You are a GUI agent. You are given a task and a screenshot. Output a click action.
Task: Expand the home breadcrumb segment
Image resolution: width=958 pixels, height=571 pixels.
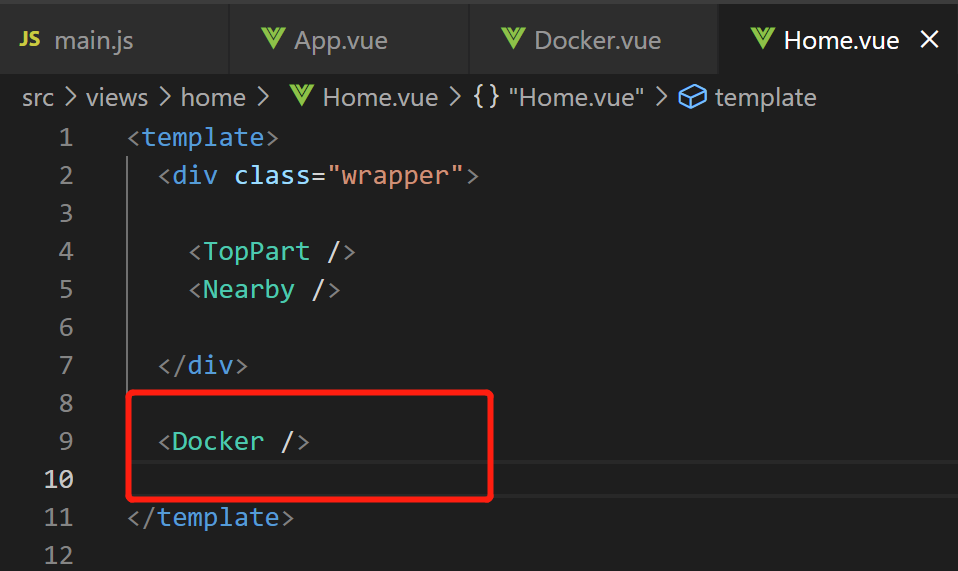coord(213,97)
